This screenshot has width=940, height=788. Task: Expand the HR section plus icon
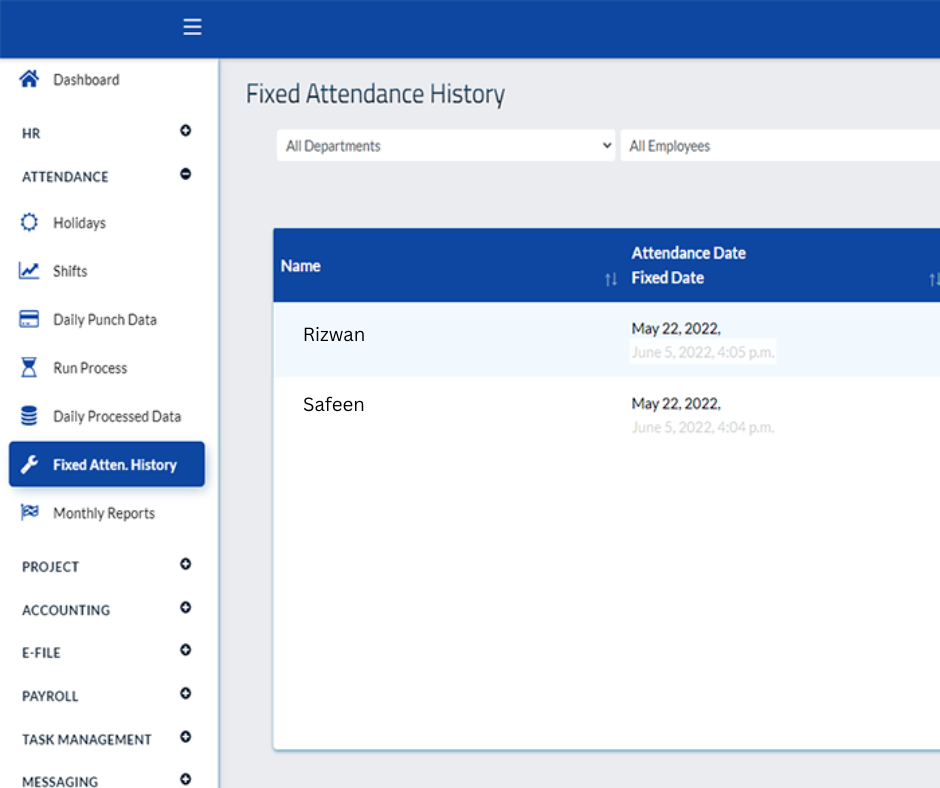point(186,131)
